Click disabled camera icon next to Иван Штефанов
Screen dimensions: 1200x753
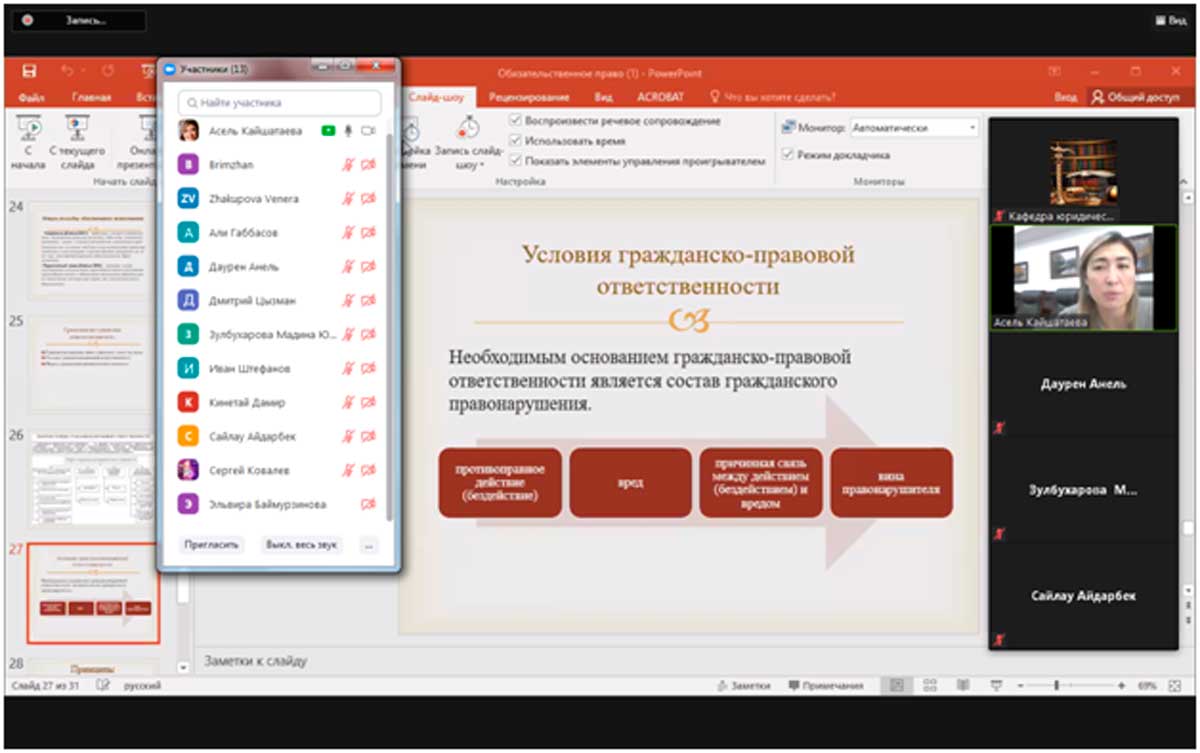(x=368, y=369)
